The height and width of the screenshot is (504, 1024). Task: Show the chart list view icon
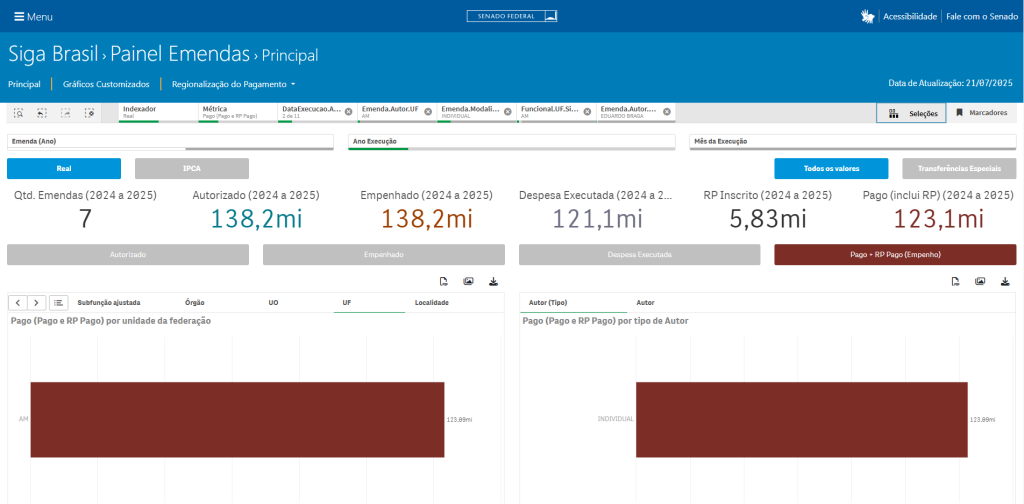click(x=59, y=302)
